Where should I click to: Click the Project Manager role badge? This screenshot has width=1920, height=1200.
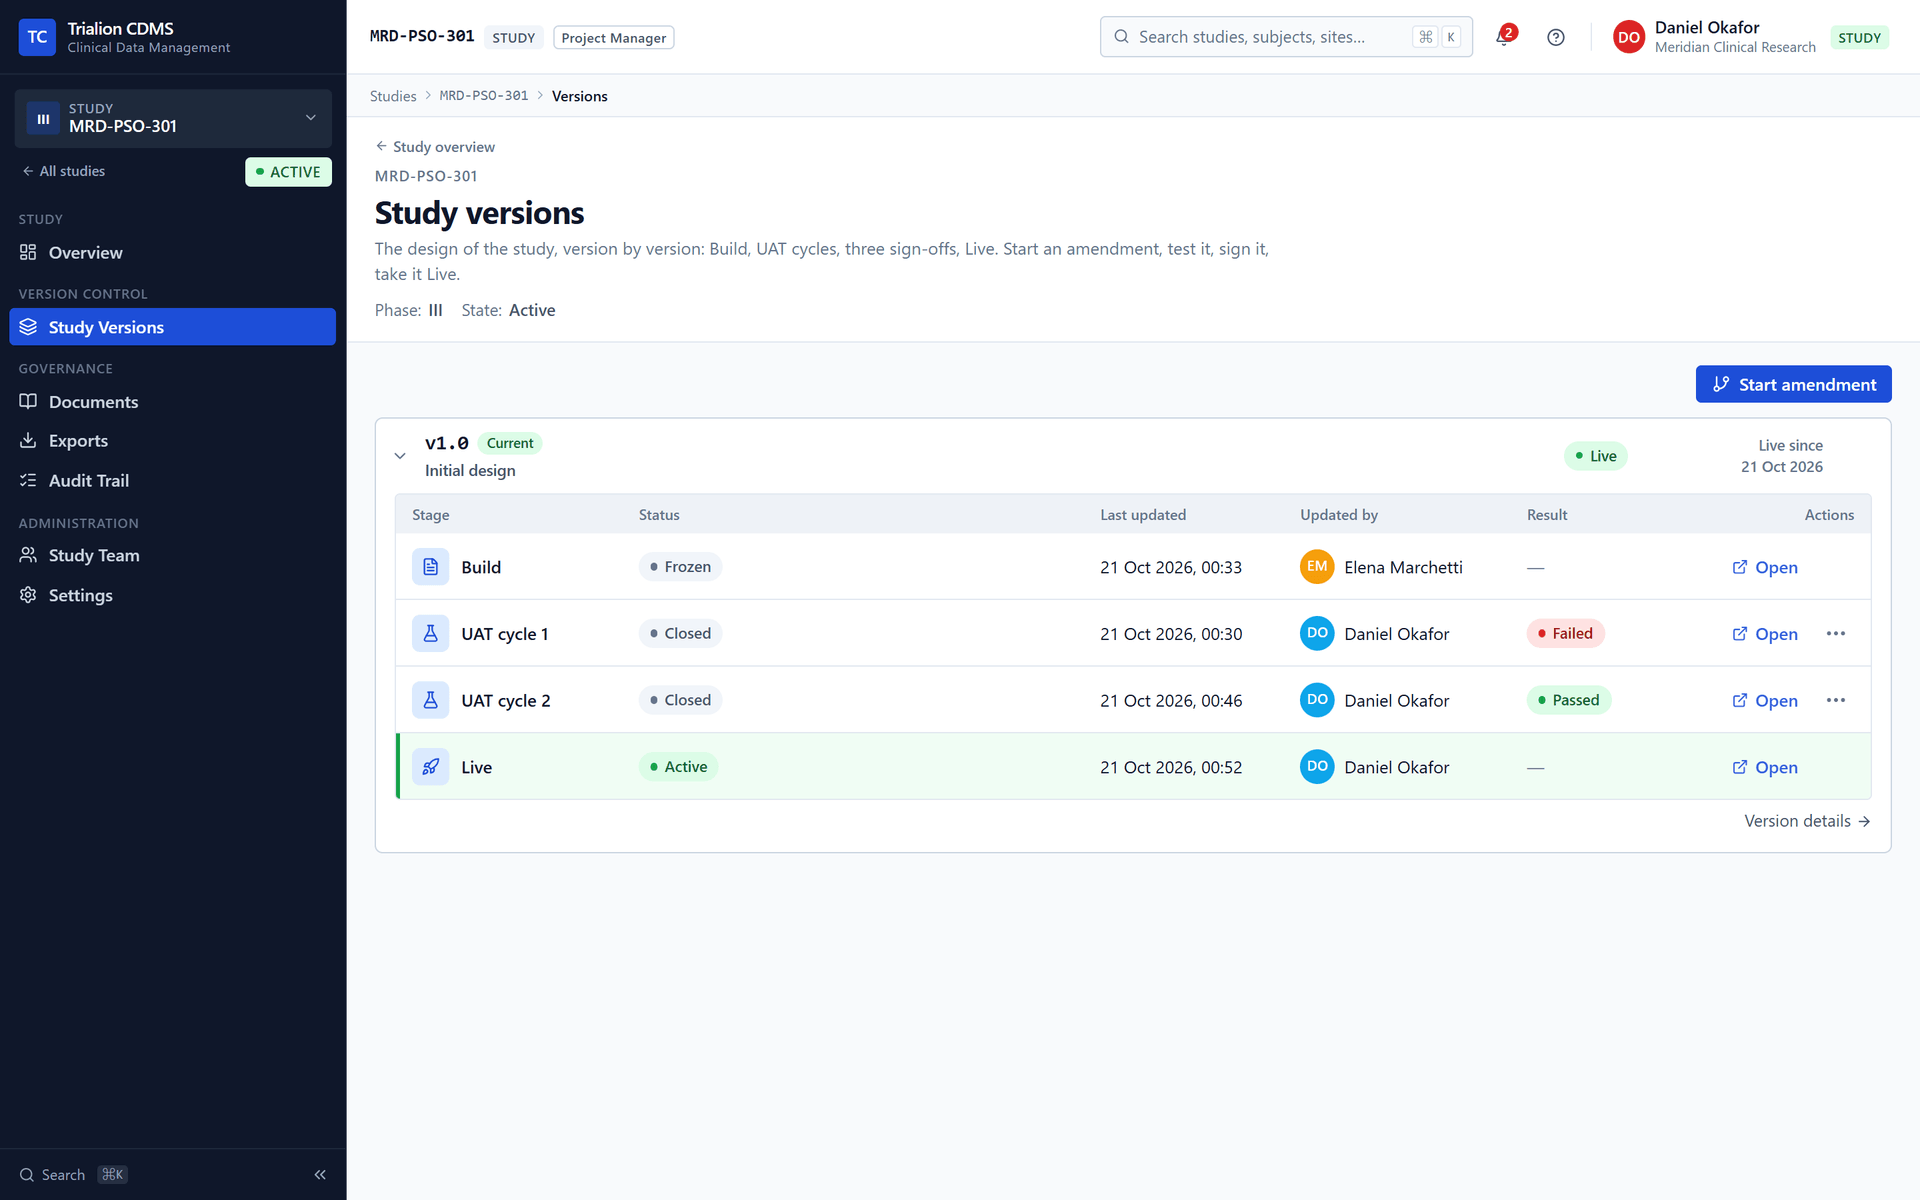coord(614,37)
